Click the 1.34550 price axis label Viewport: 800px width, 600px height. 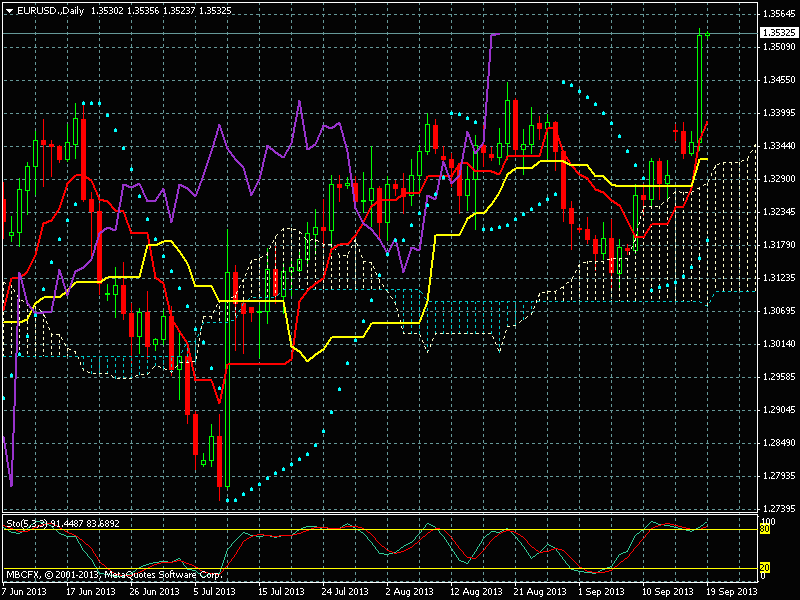tap(778, 80)
